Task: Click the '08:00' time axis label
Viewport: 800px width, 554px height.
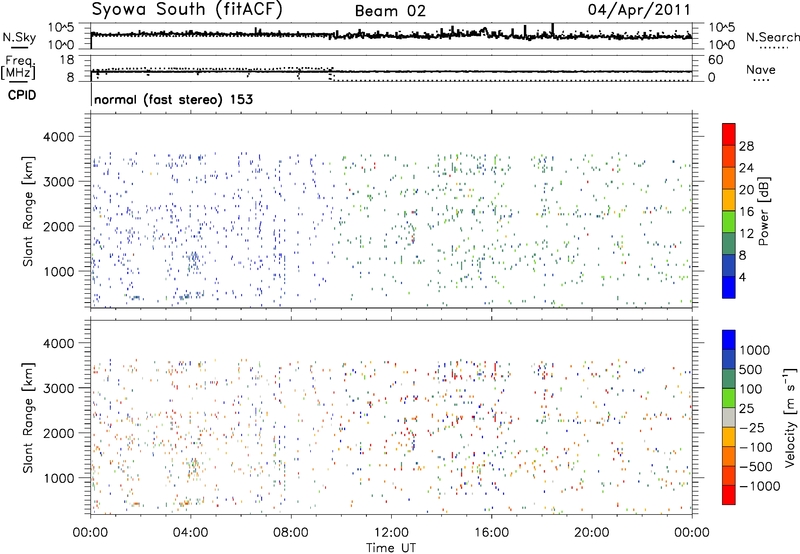Action: [x=291, y=533]
